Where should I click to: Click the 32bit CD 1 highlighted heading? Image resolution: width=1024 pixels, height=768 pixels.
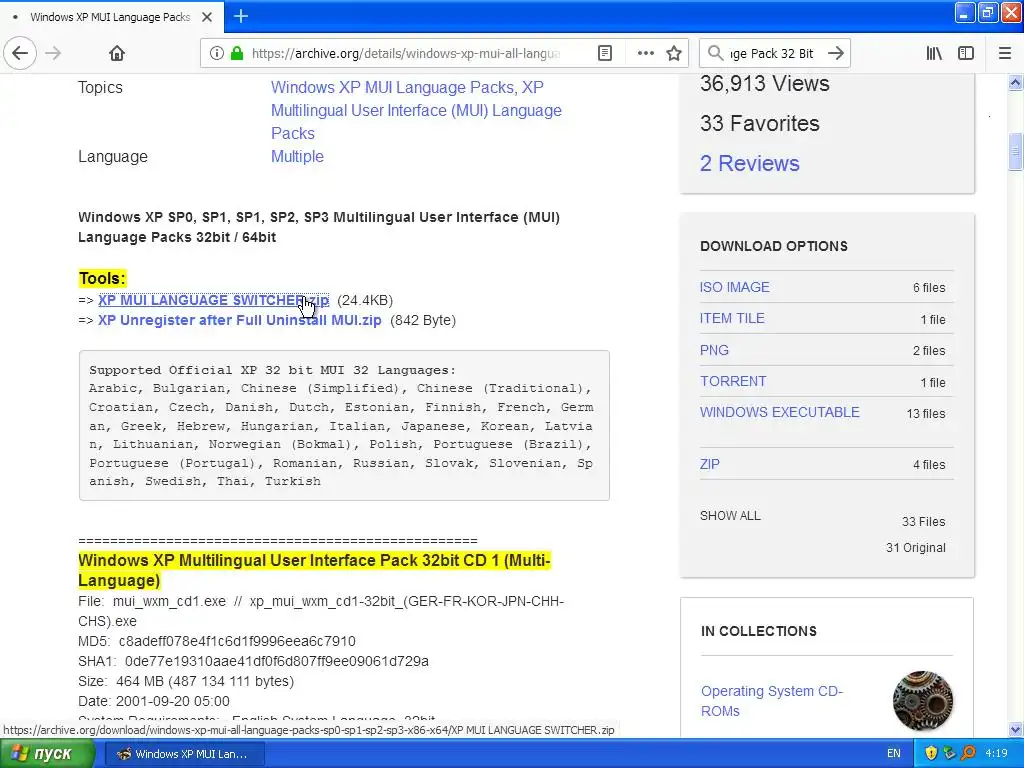click(x=314, y=570)
